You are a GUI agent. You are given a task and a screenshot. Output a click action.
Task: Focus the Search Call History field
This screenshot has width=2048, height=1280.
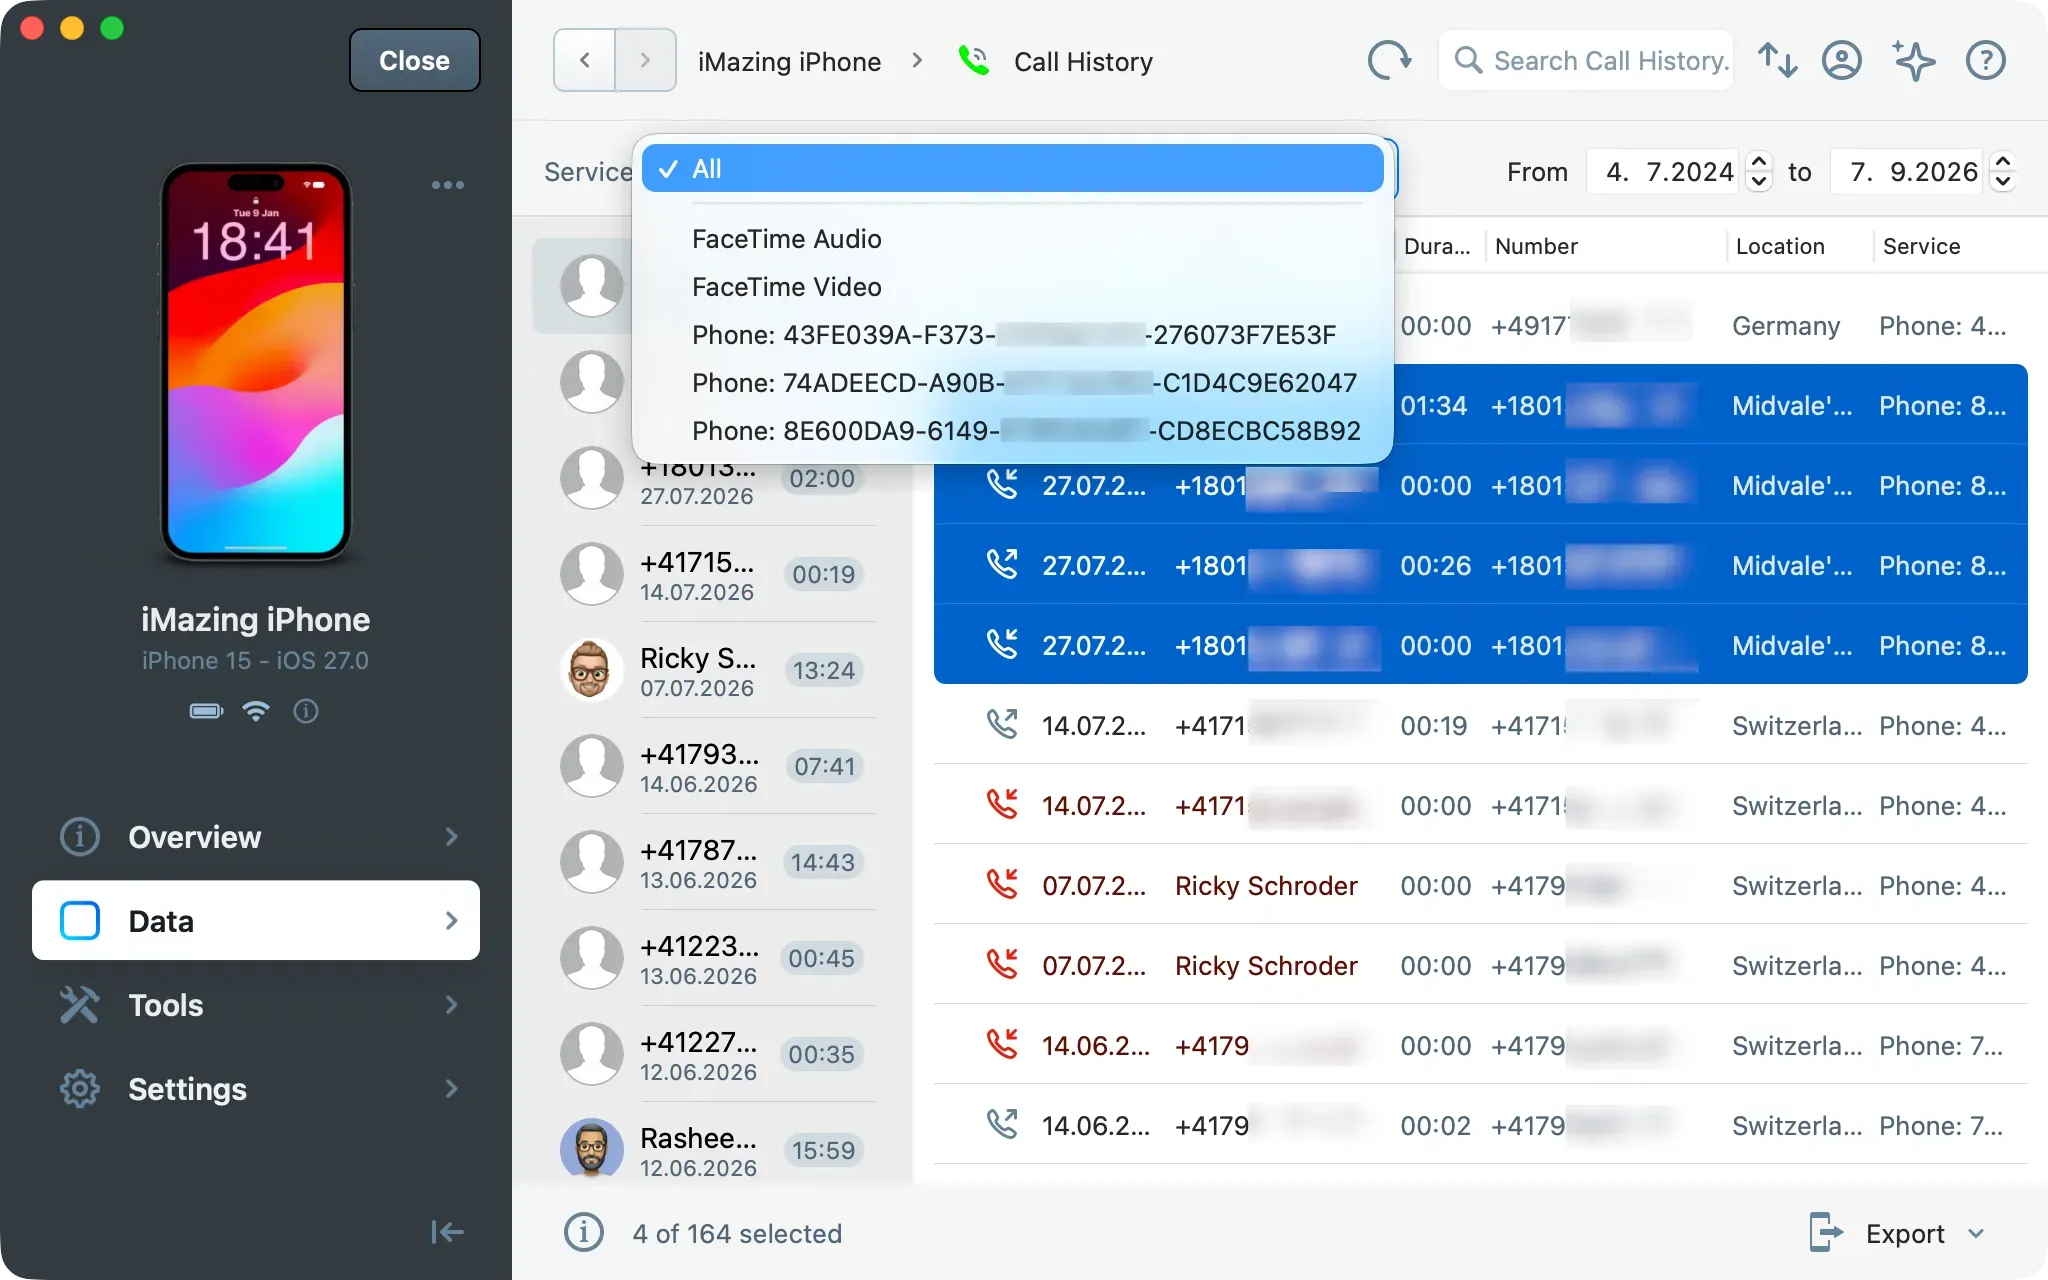pyautogui.click(x=1586, y=61)
